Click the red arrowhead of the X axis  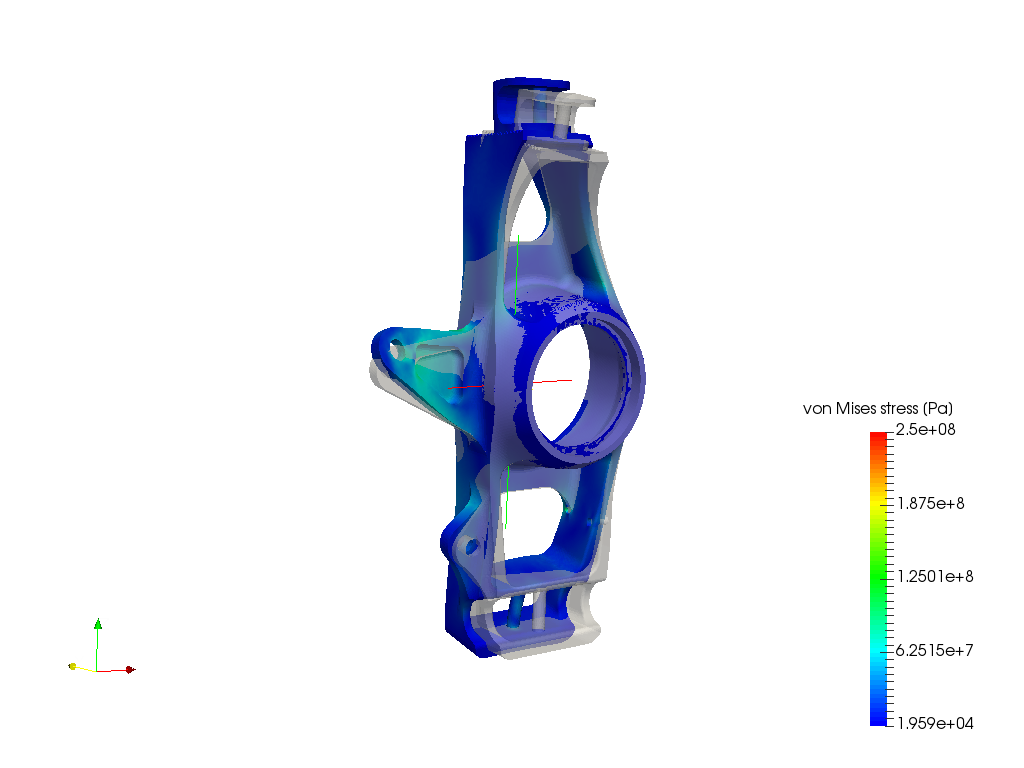pyautogui.click(x=129, y=671)
